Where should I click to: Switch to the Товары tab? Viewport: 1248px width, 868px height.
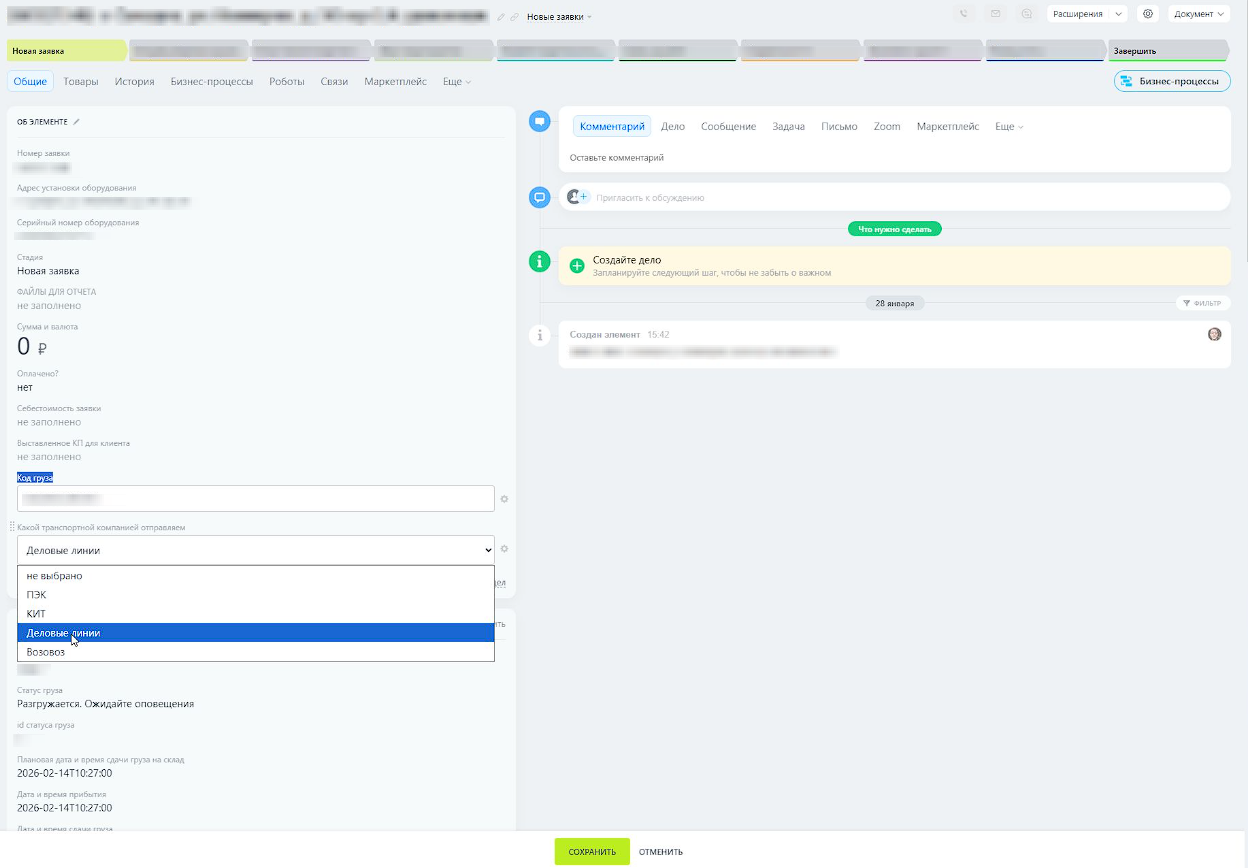(81, 81)
